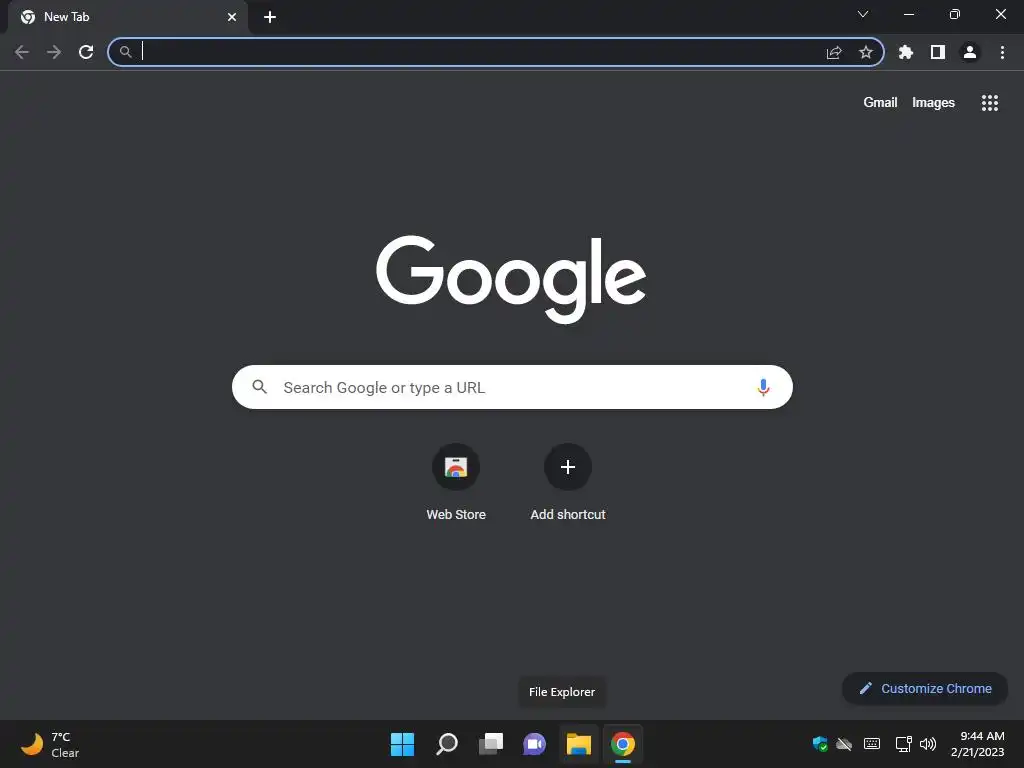
Task: Open Windows taskbar search
Action: pos(447,744)
